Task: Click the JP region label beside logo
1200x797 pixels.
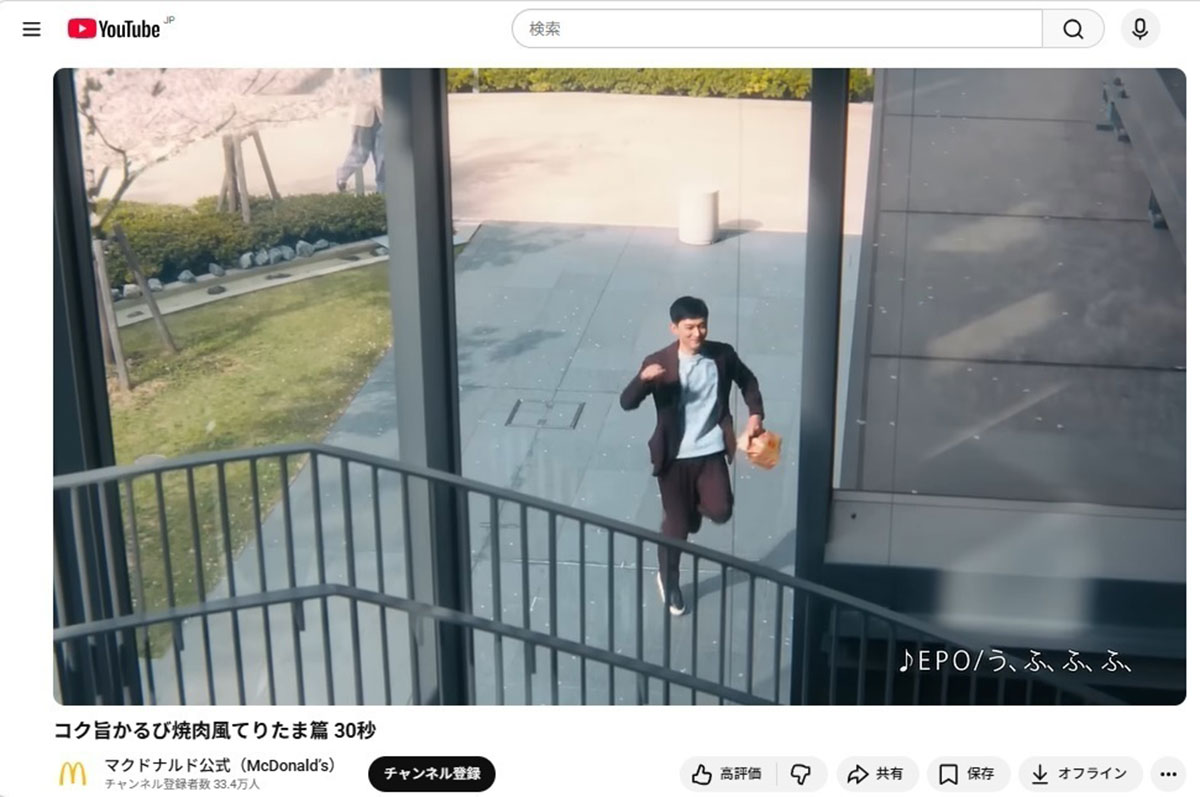Action: pos(169,20)
